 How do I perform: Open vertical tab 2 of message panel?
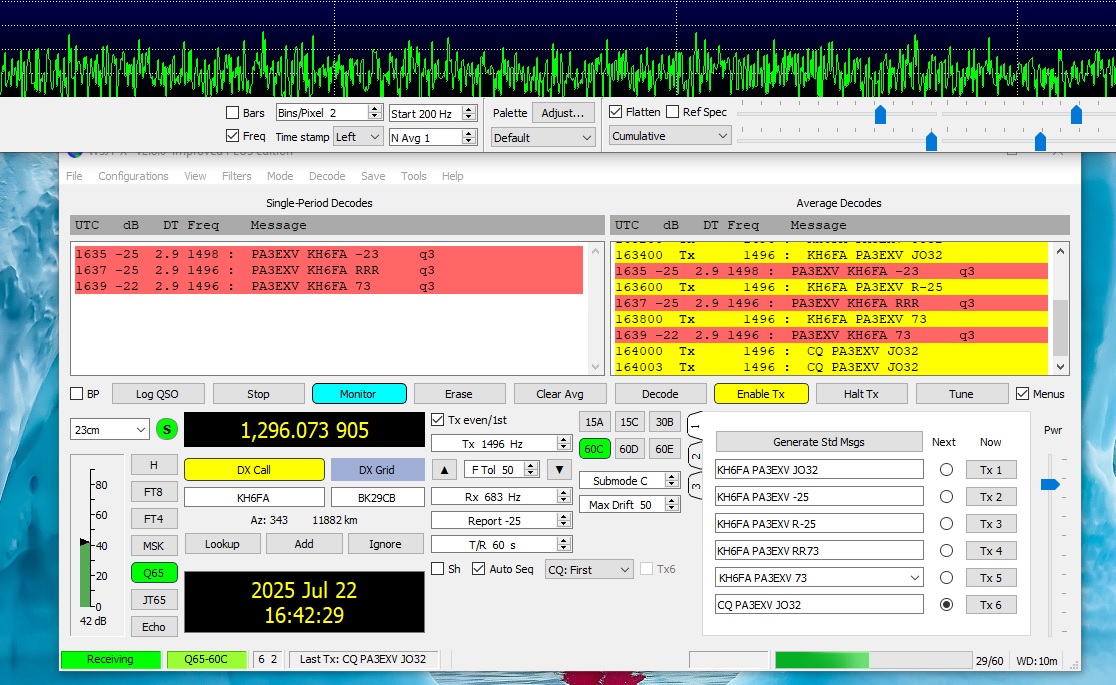click(x=695, y=456)
